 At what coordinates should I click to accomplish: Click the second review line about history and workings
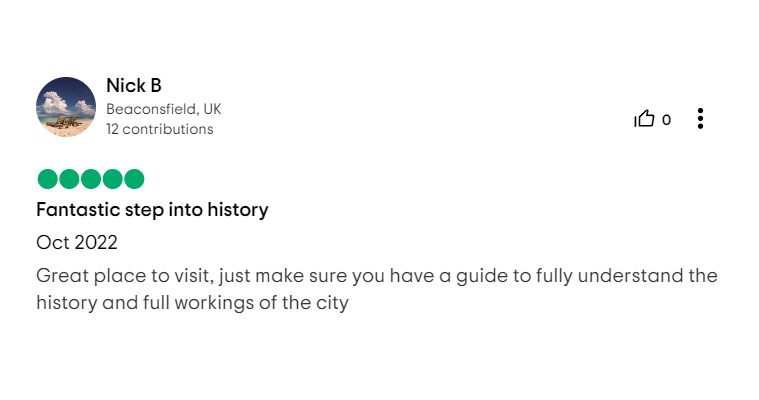pyautogui.click(x=192, y=303)
